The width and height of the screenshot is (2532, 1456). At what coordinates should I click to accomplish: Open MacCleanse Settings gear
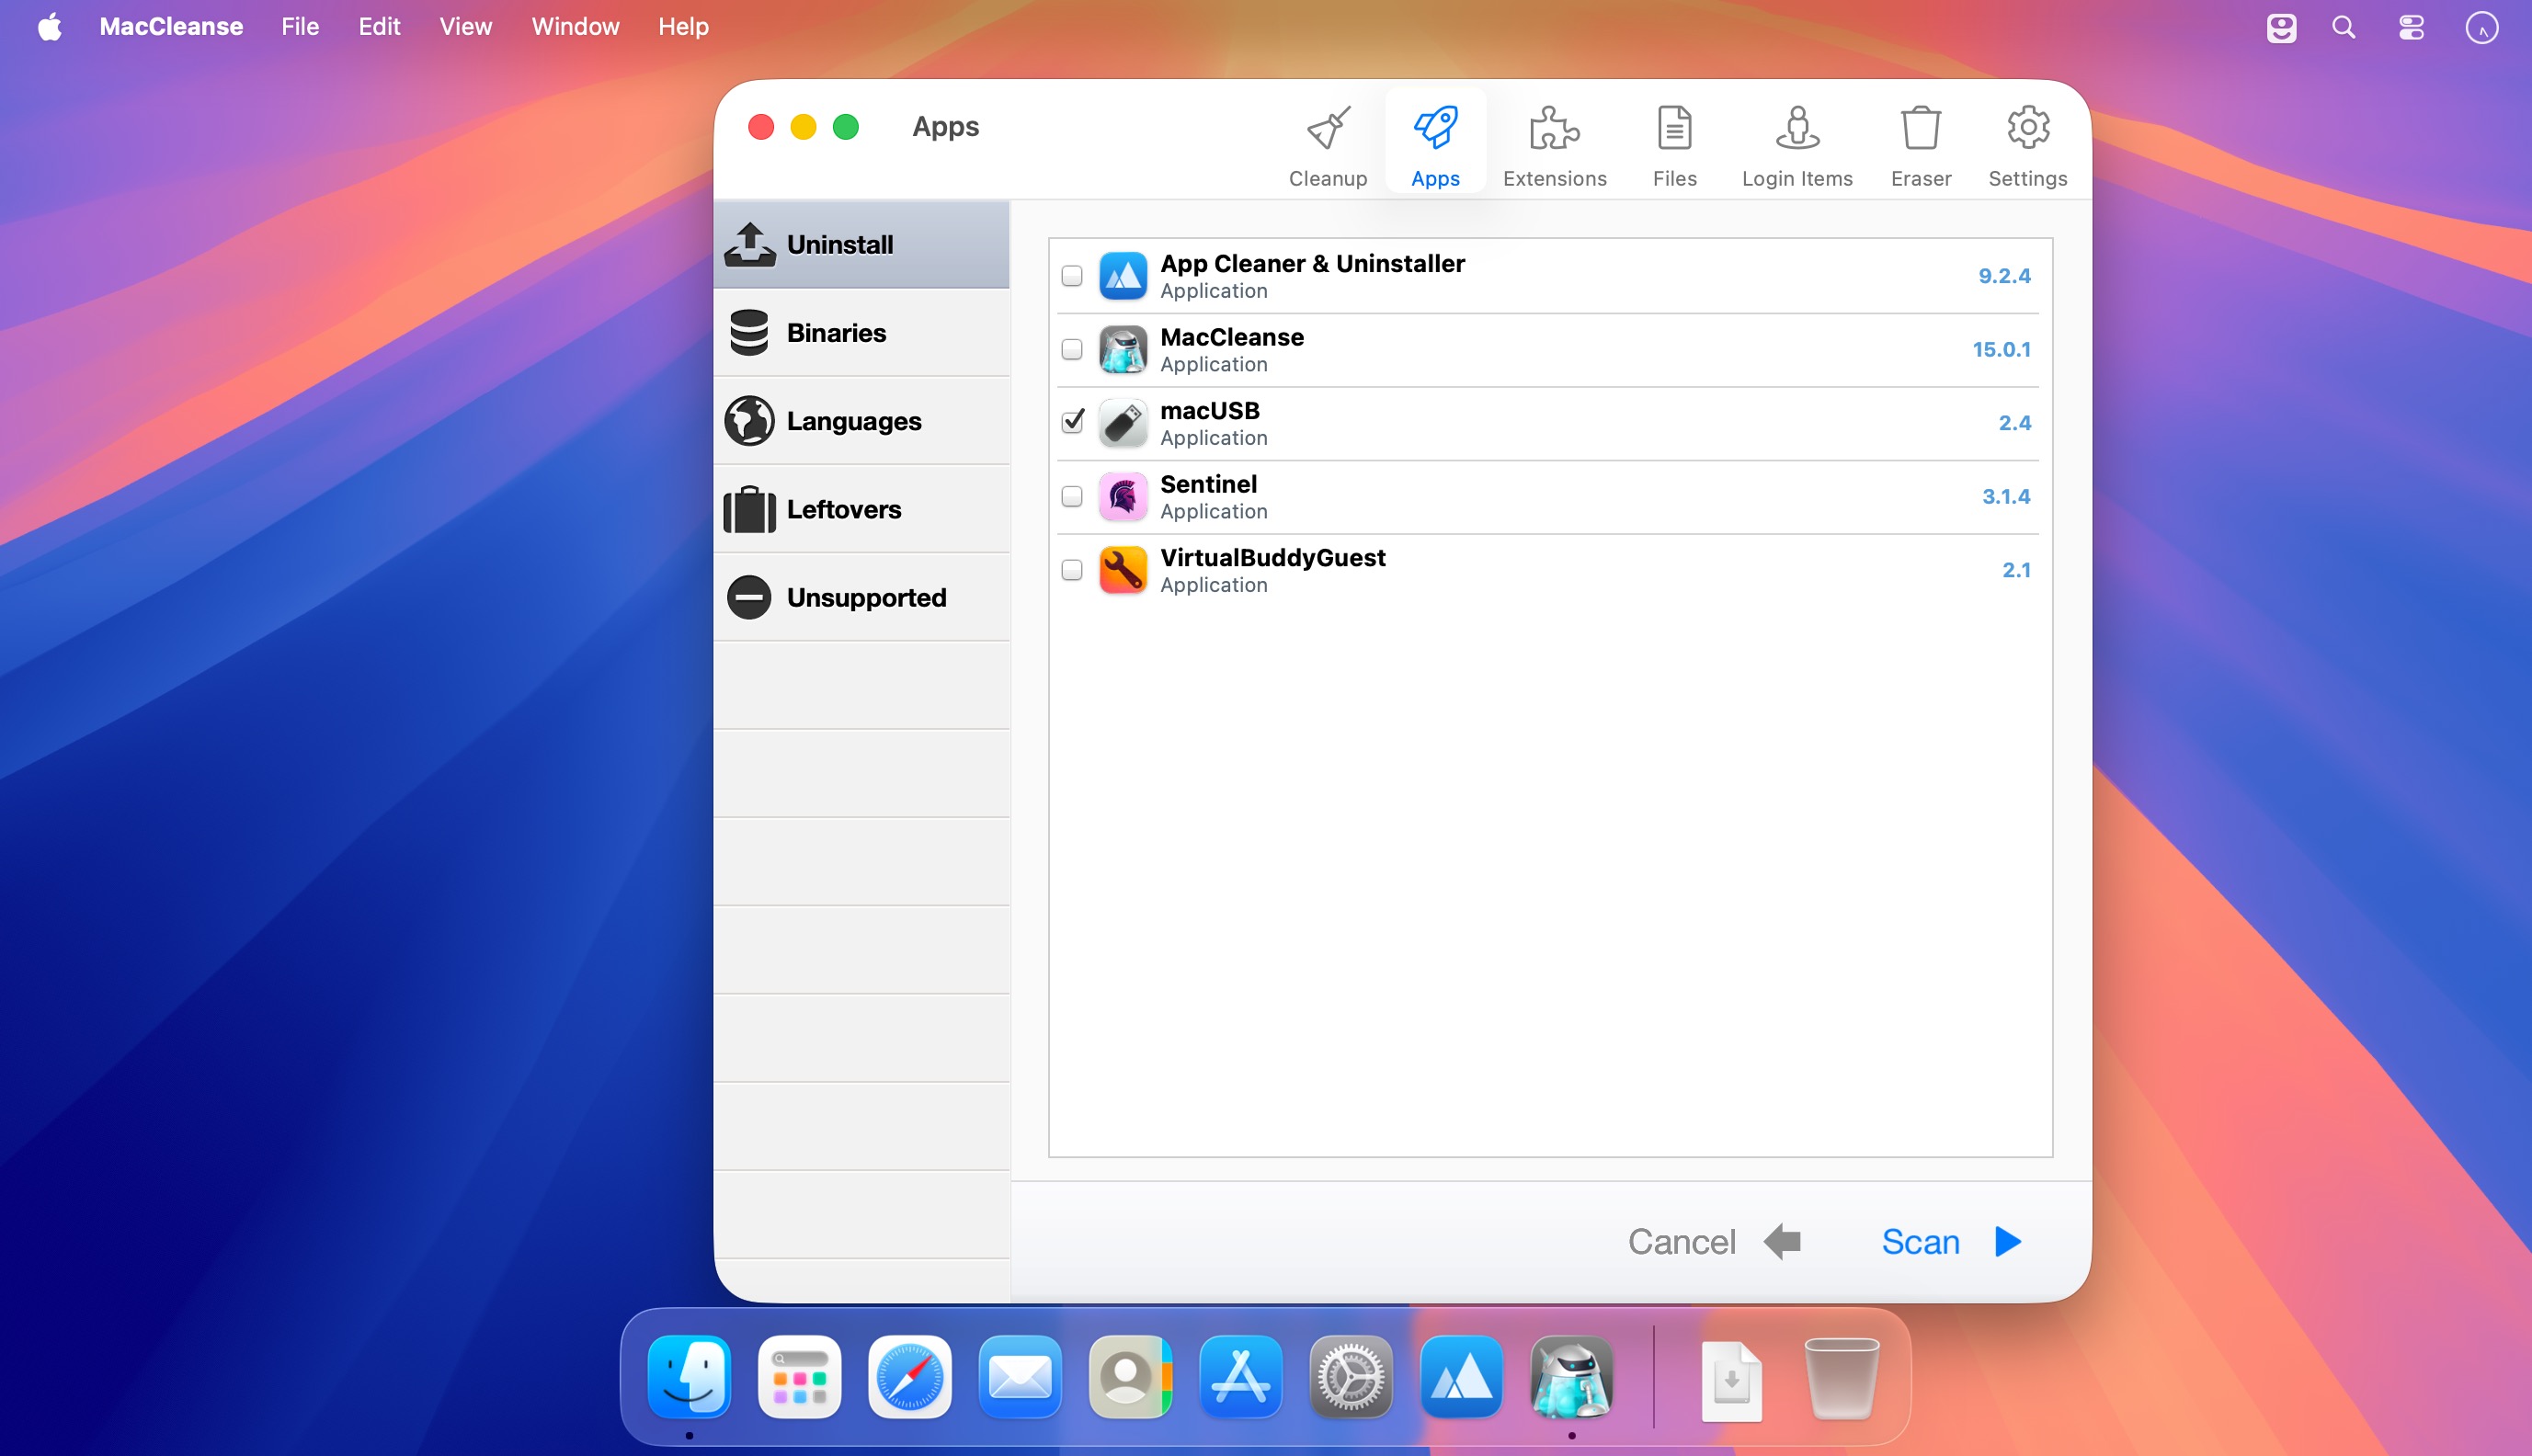click(2027, 146)
